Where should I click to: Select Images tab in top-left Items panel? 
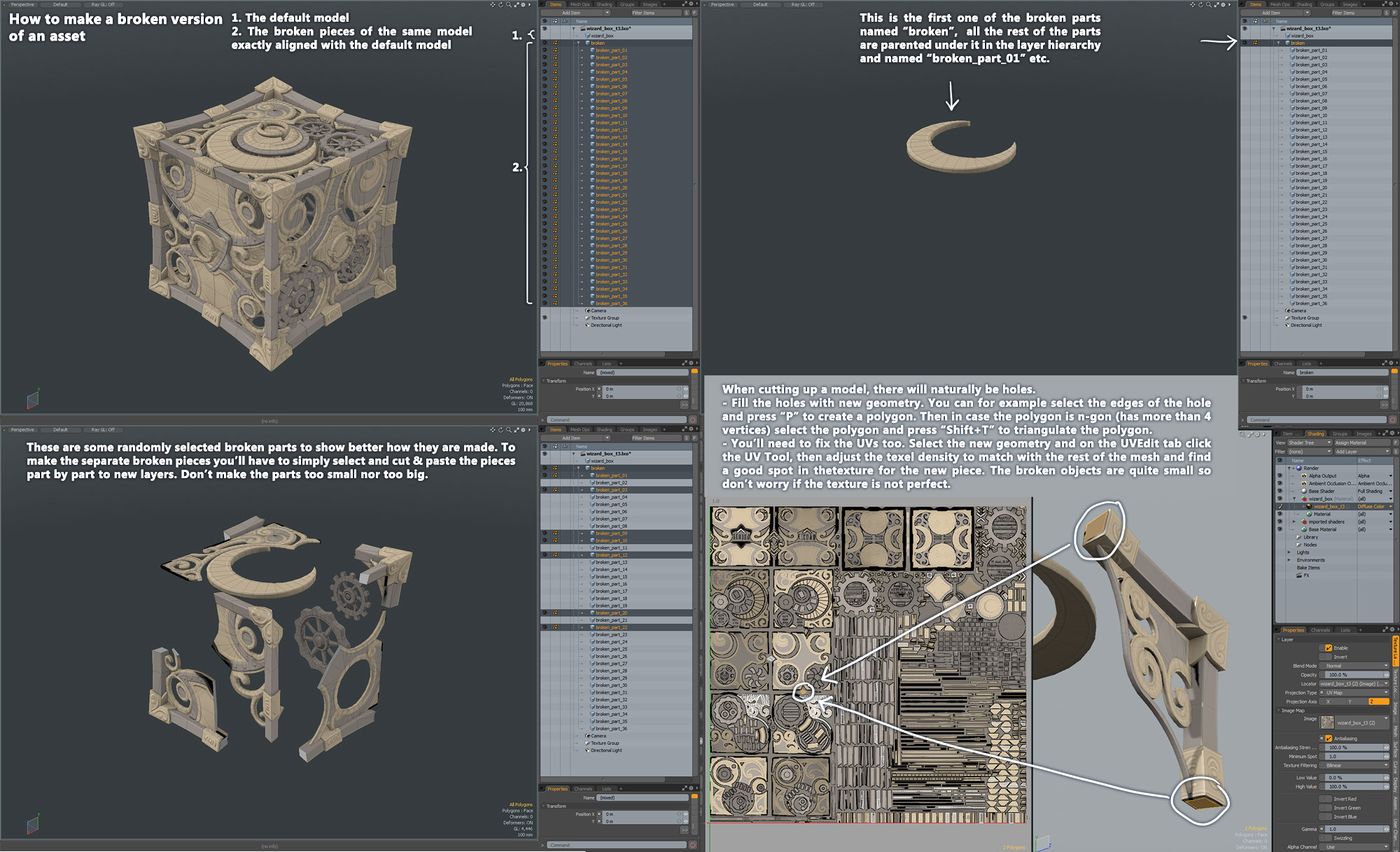click(x=650, y=4)
